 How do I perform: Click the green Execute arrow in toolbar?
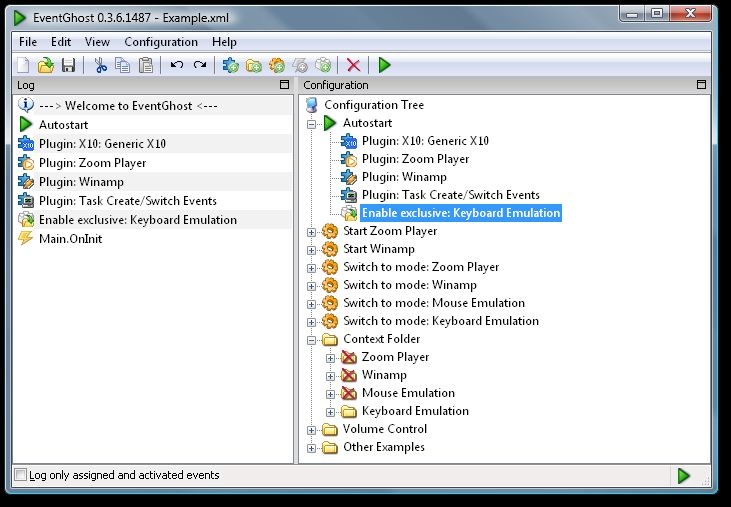click(384, 65)
